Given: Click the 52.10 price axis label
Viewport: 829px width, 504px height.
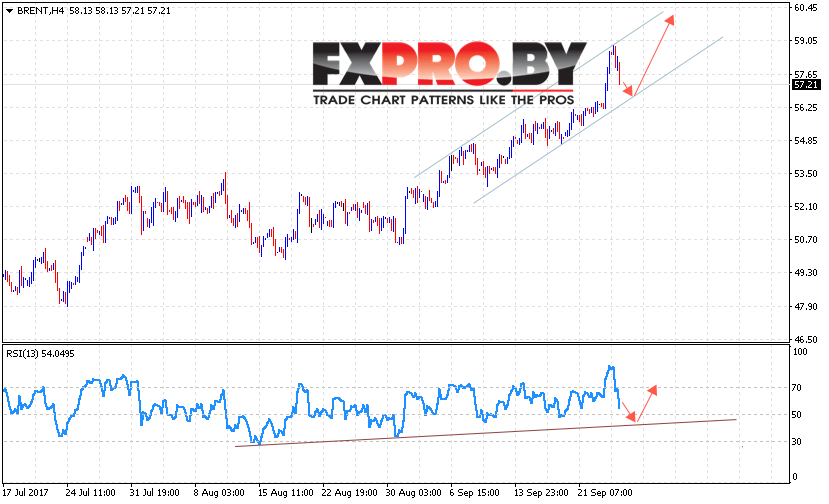Looking at the screenshot, I should (x=806, y=207).
